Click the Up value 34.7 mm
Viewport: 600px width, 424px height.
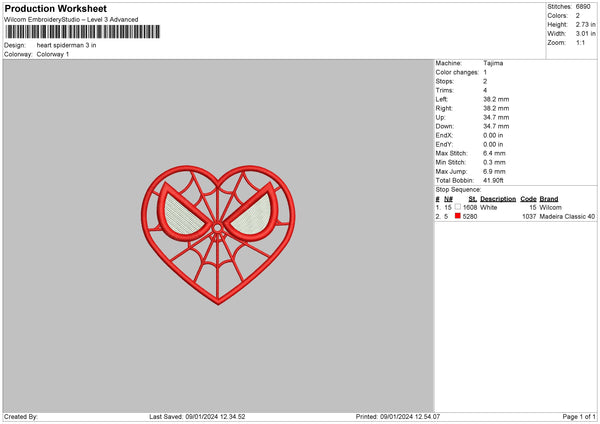(x=496, y=117)
